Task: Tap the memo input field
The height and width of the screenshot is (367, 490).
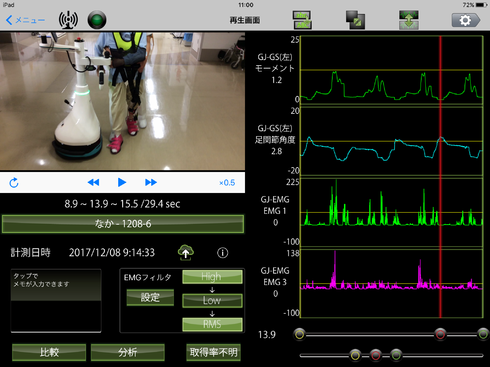Action: pyautogui.click(x=56, y=301)
